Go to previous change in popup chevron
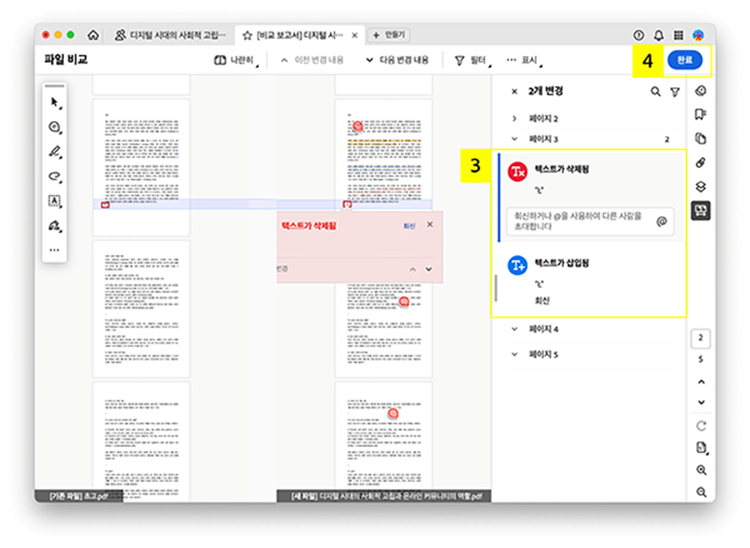The width and height of the screenshot is (750, 548). [413, 270]
